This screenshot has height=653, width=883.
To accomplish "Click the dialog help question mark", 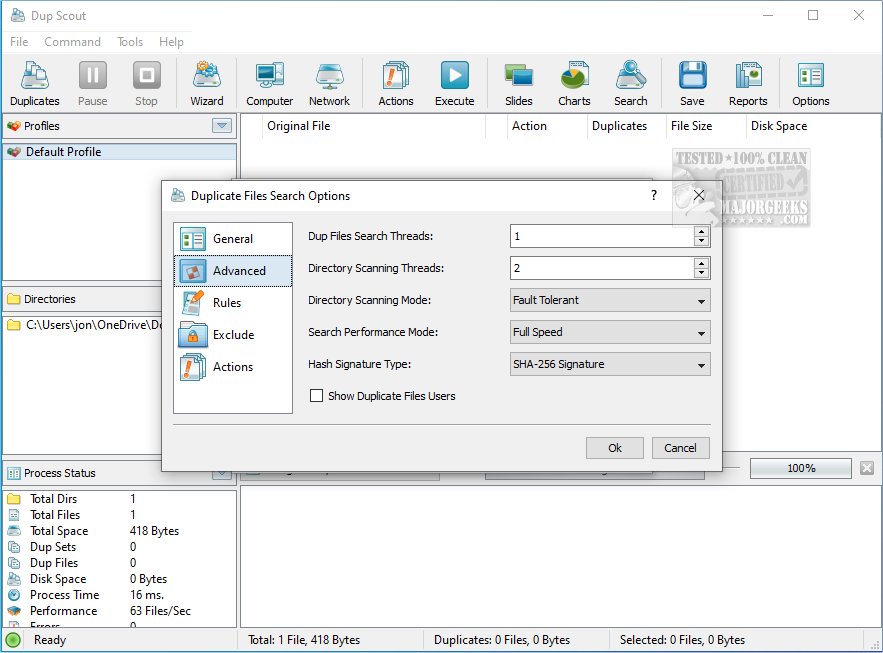I will coord(654,195).
